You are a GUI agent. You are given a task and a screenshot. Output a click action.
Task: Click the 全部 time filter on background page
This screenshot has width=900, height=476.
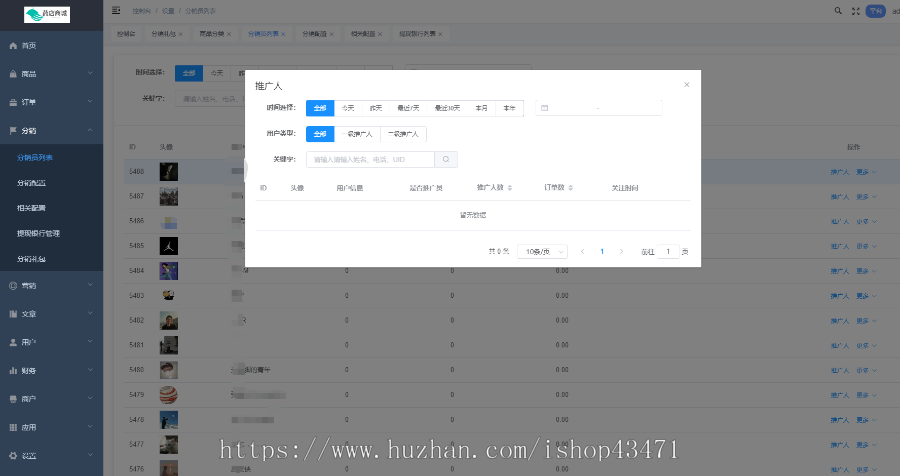click(189, 73)
